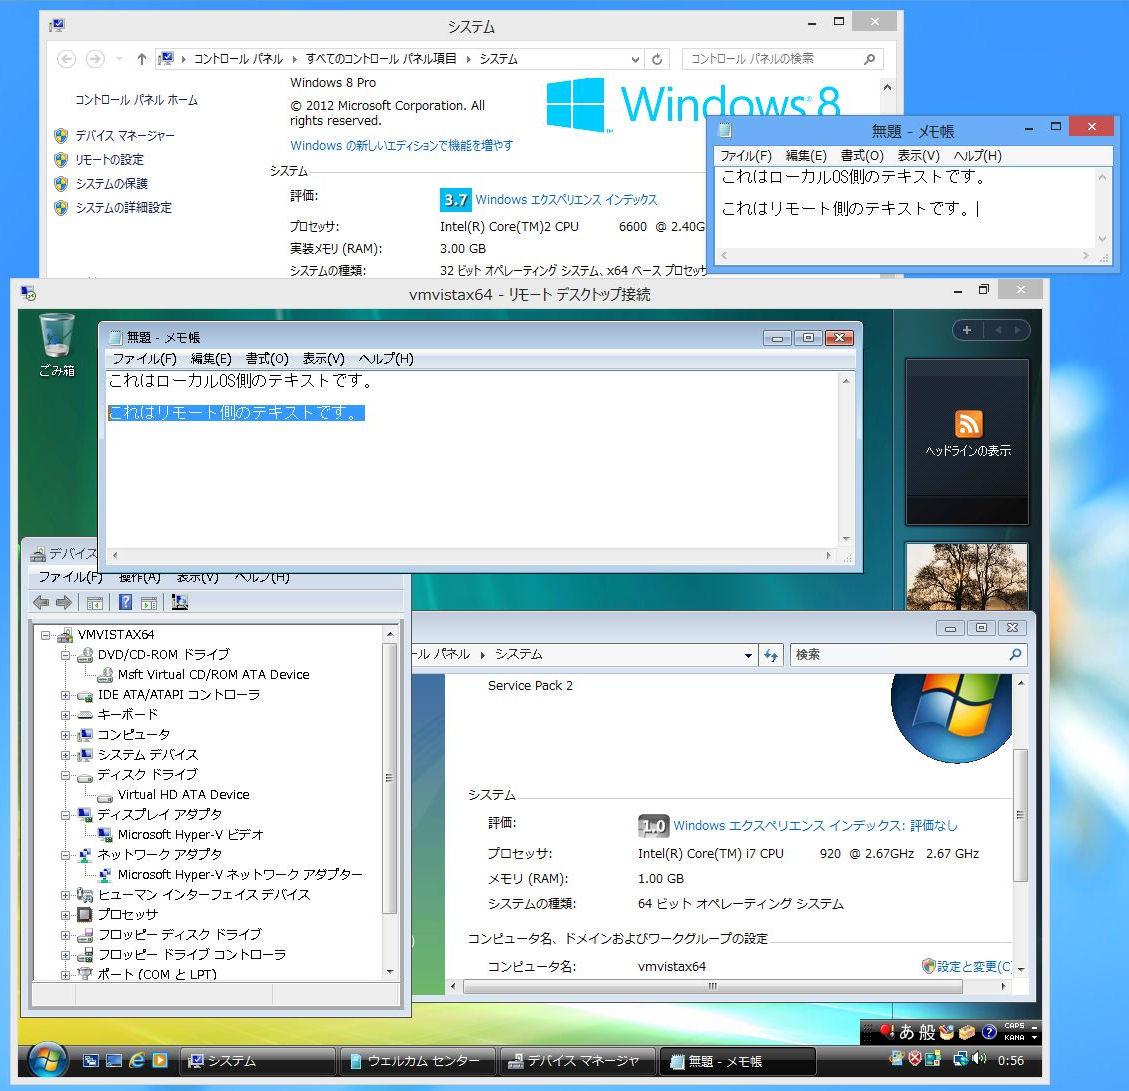Collapse the VMVISTAX64 root node
1129x1091 pixels.
click(x=45, y=635)
